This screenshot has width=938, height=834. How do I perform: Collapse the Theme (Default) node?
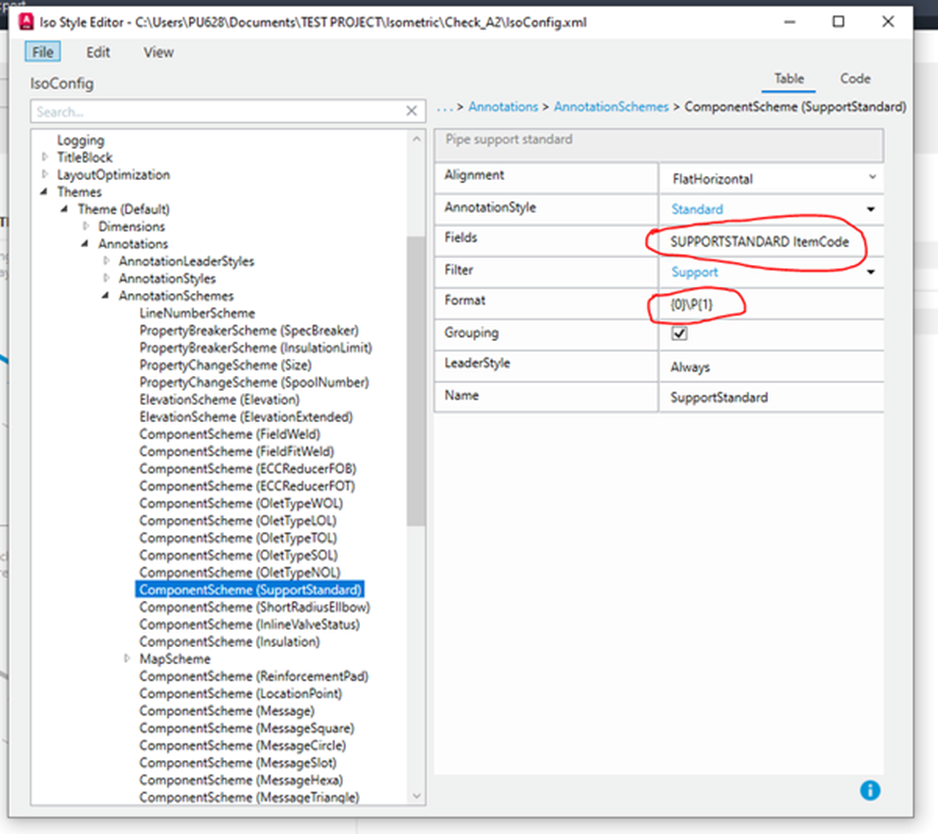pyautogui.click(x=64, y=209)
